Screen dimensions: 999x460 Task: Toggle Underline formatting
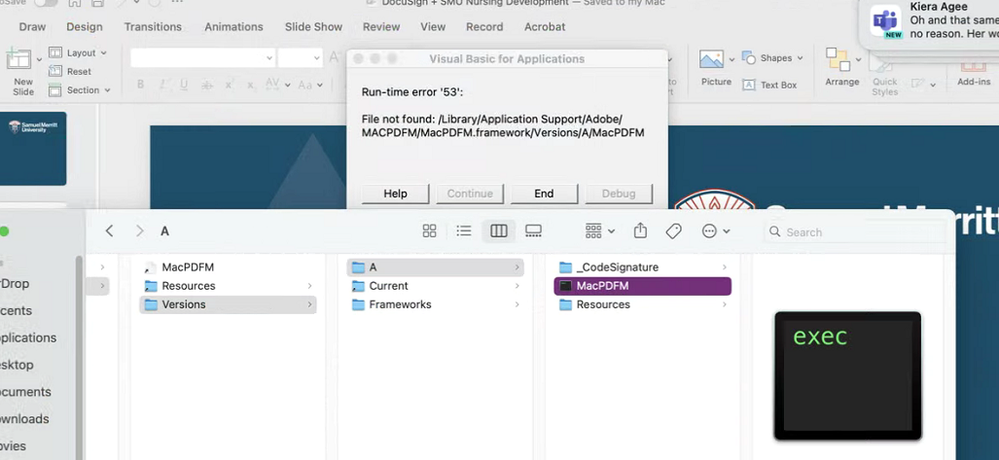point(183,85)
